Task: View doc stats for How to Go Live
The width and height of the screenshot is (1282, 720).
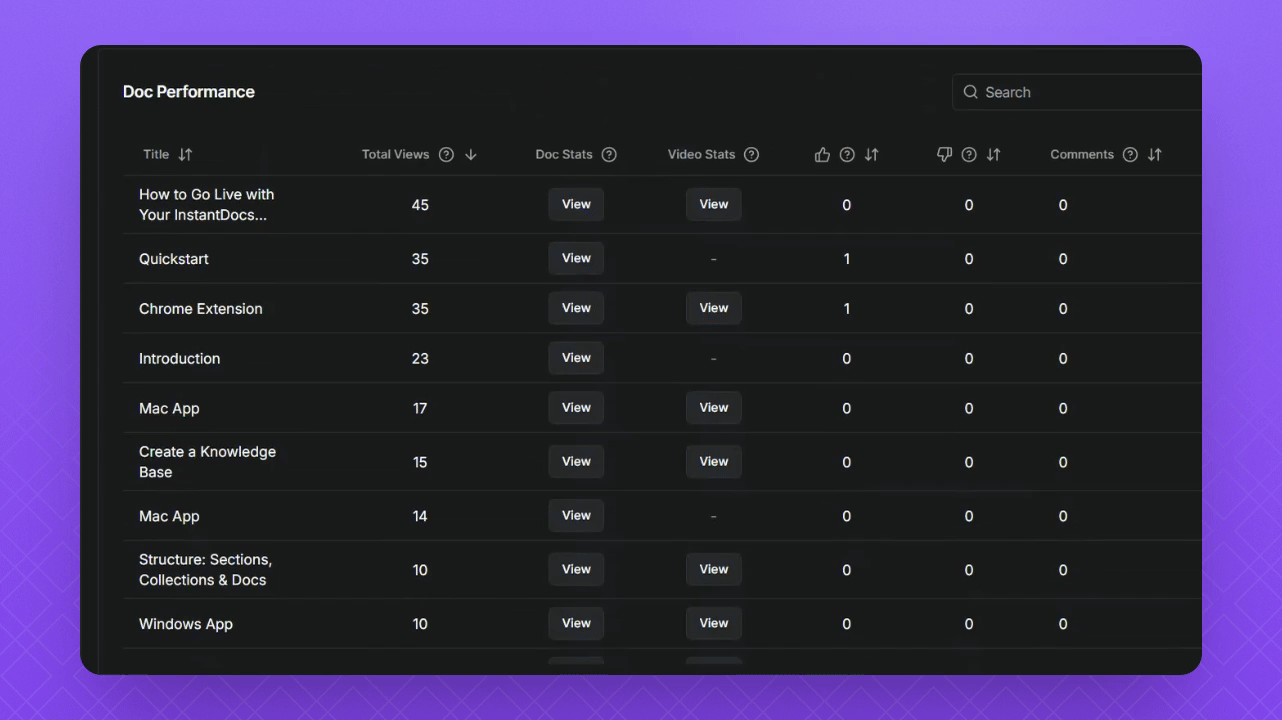Action: click(576, 204)
